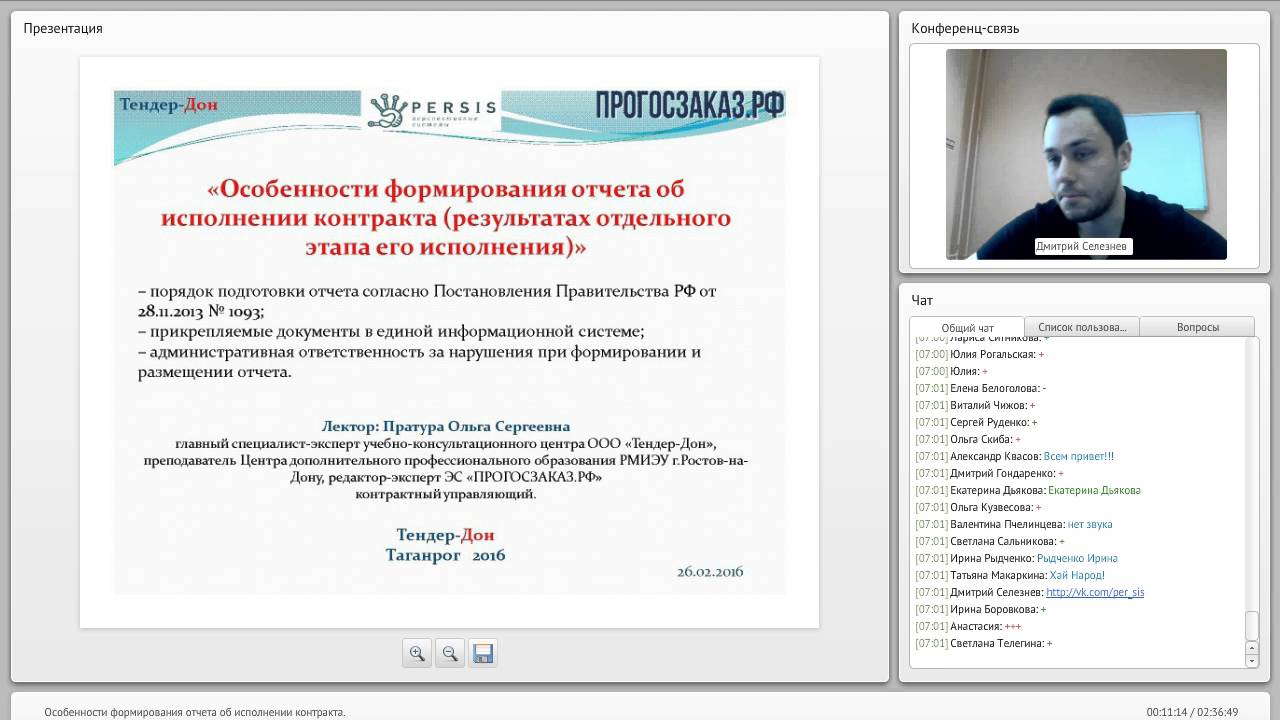1280x720 pixels.
Task: Click the date 26.02.2016 on the slide
Action: 710,572
